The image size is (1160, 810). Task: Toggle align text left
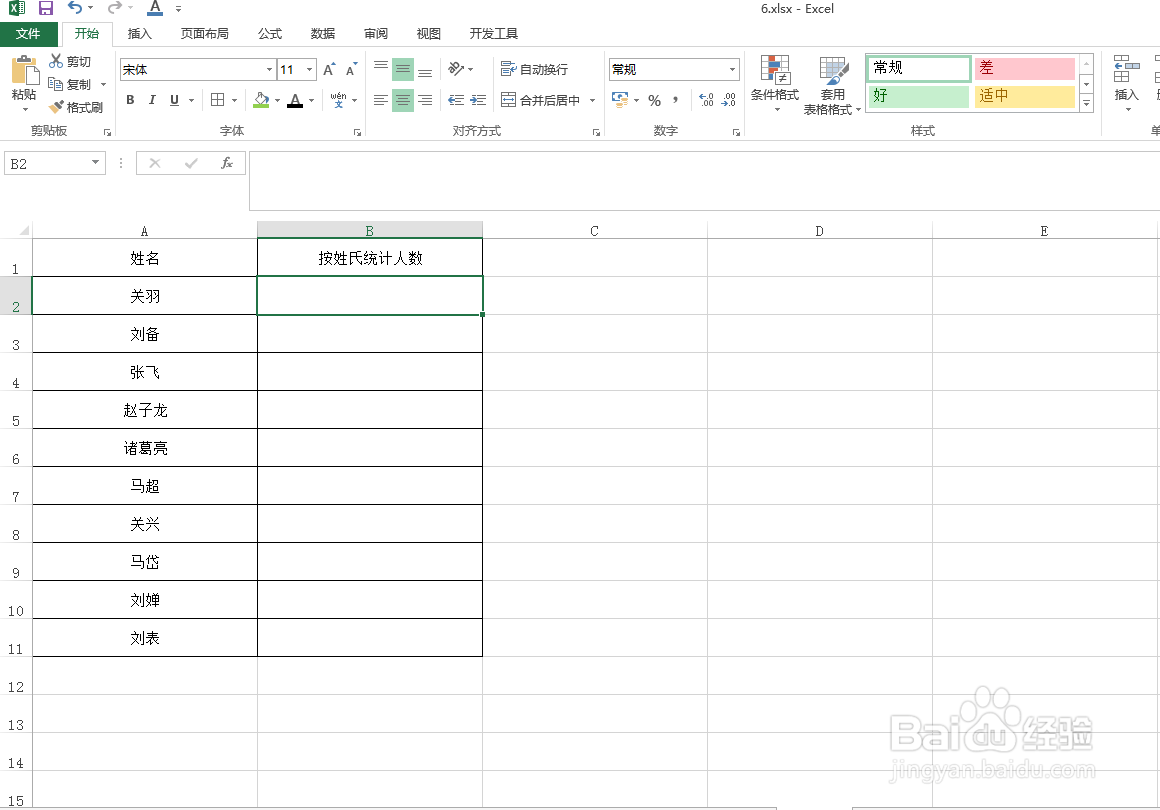pyautogui.click(x=380, y=100)
